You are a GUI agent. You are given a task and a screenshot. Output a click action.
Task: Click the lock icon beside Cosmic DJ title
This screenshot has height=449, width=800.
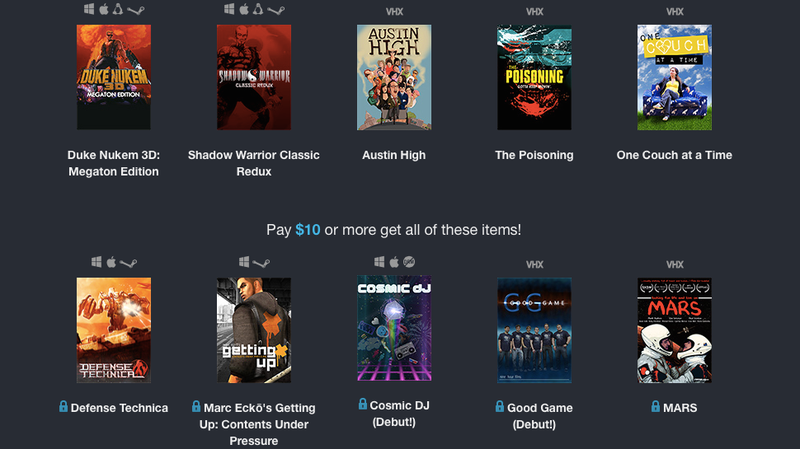coord(363,404)
